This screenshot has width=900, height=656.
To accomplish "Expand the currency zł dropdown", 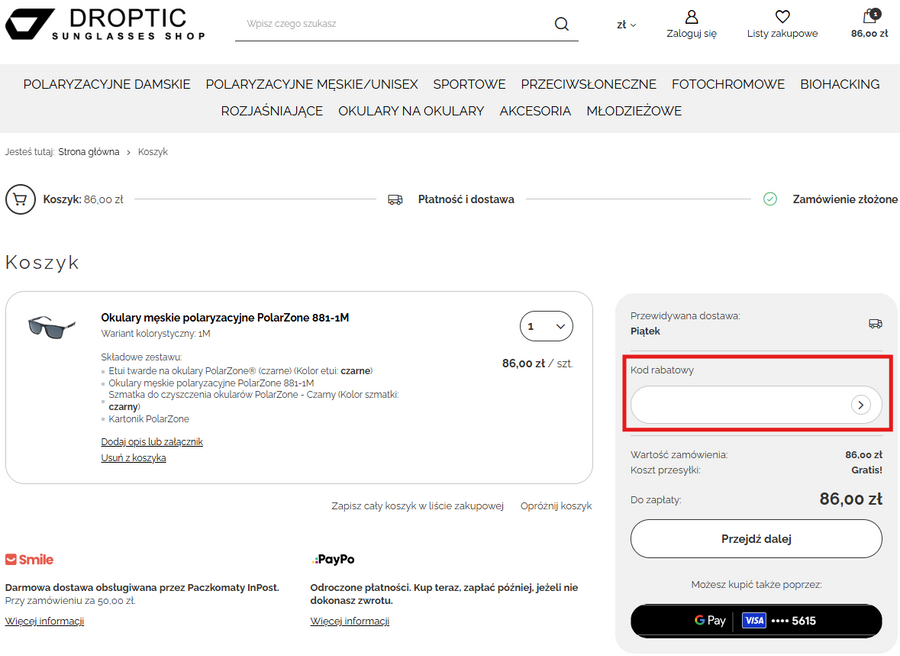I will point(626,25).
